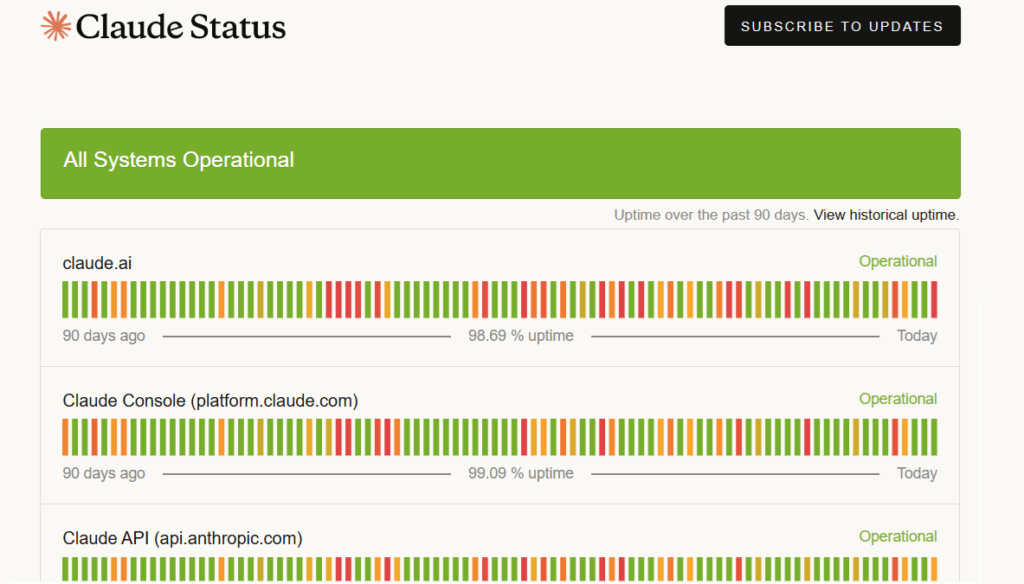The image size is (1024, 584).
Task: Click the Claude API (api.anthropic.com) name
Action: 182,538
